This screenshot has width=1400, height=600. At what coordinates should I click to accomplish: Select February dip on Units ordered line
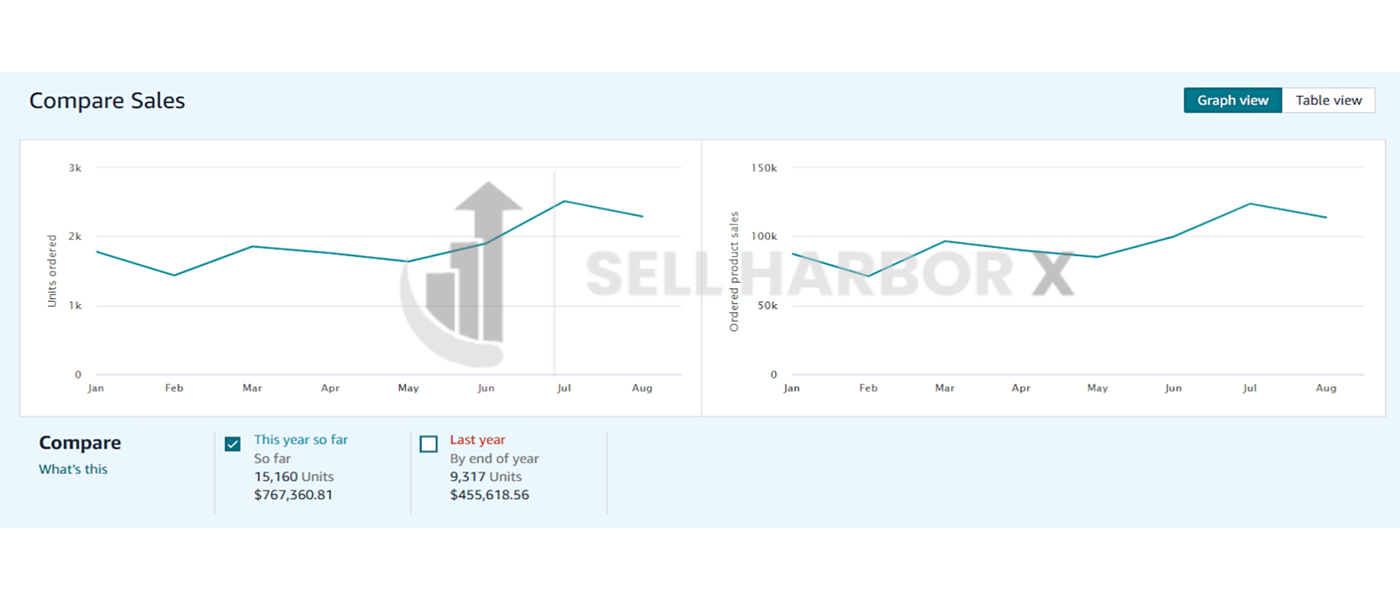(x=174, y=275)
